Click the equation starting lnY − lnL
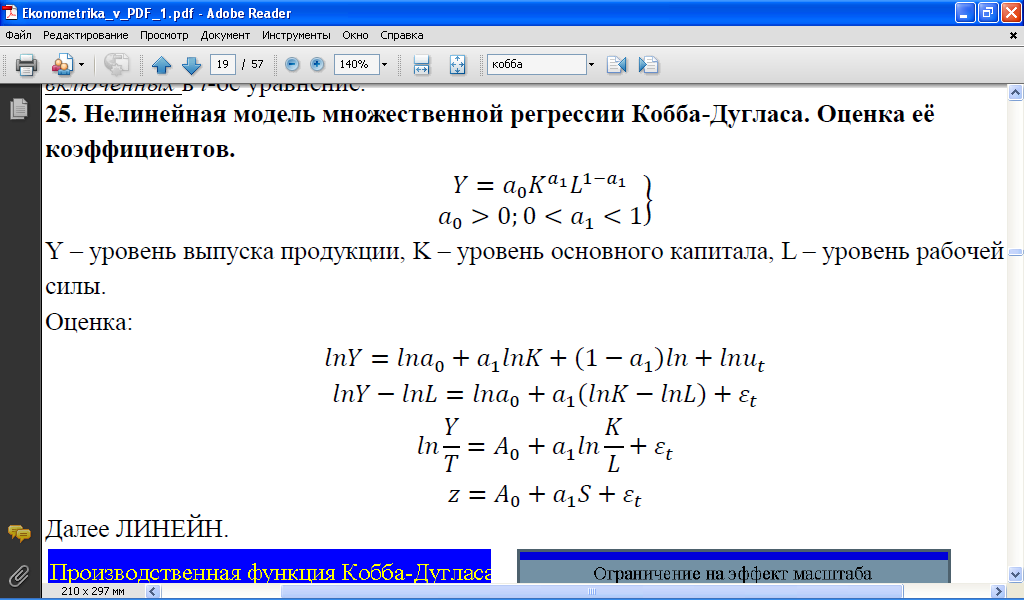Viewport: 1024px width, 600px height. coord(545,395)
